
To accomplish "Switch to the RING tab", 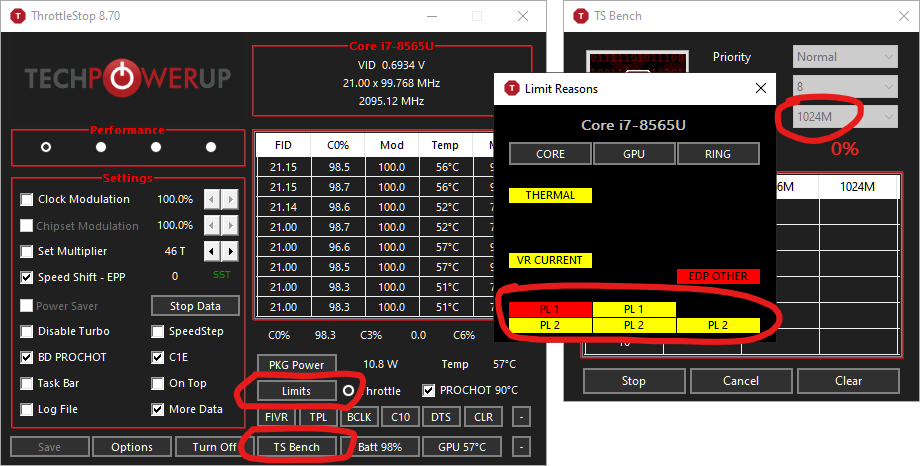I will pos(718,154).
